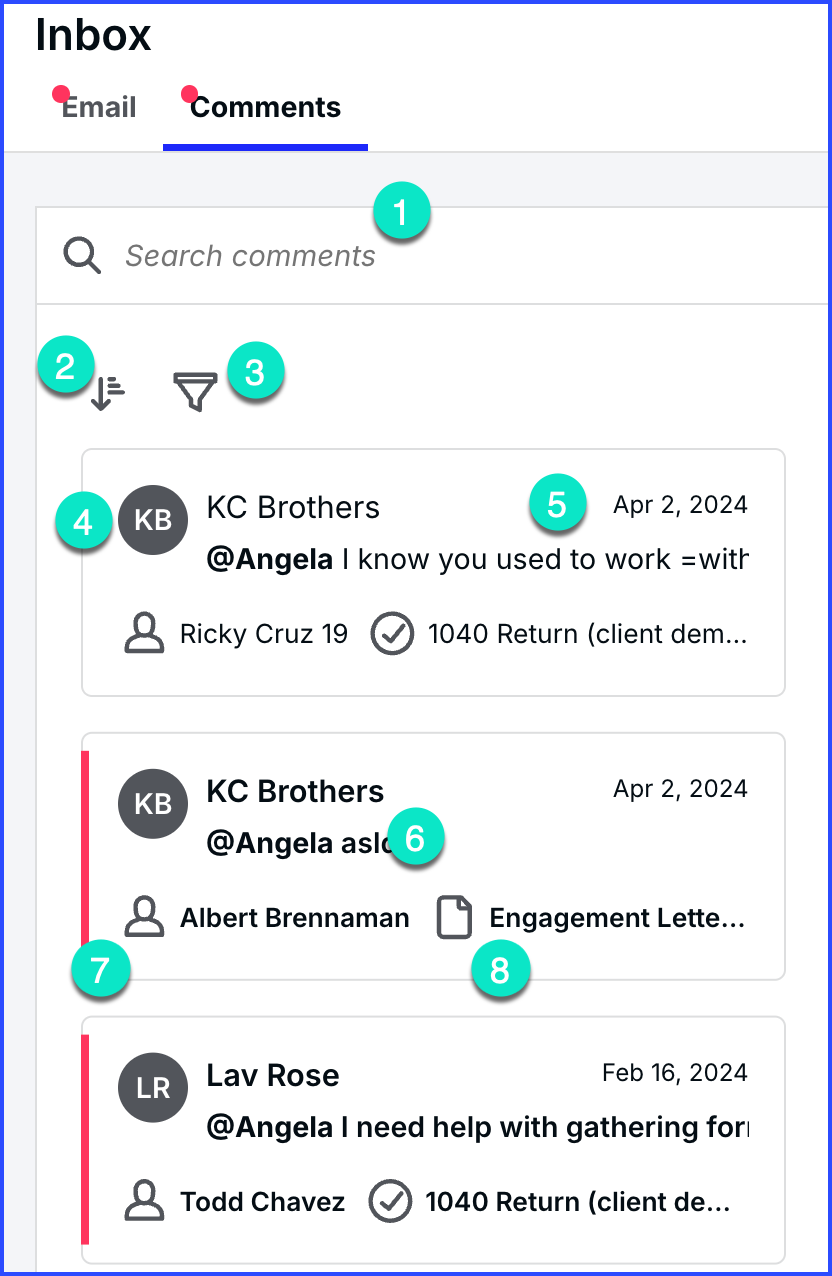Open the Engagement Letter document link
The width and height of the screenshot is (832, 1276).
(x=616, y=918)
